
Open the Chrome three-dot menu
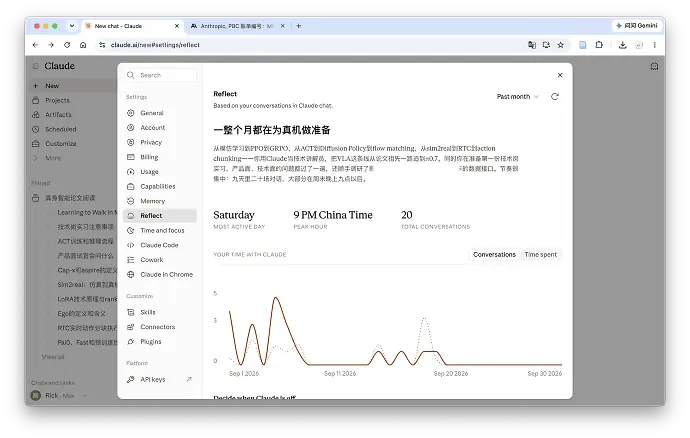tap(654, 45)
